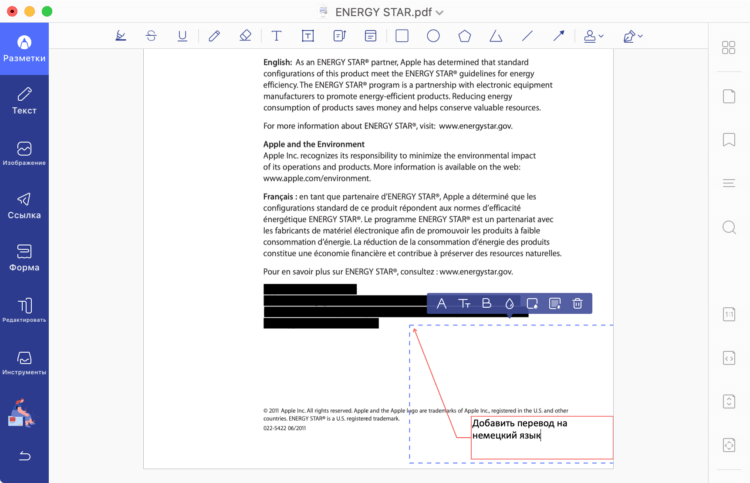
Task: Fit the whole page in view
Action: pyautogui.click(x=728, y=445)
